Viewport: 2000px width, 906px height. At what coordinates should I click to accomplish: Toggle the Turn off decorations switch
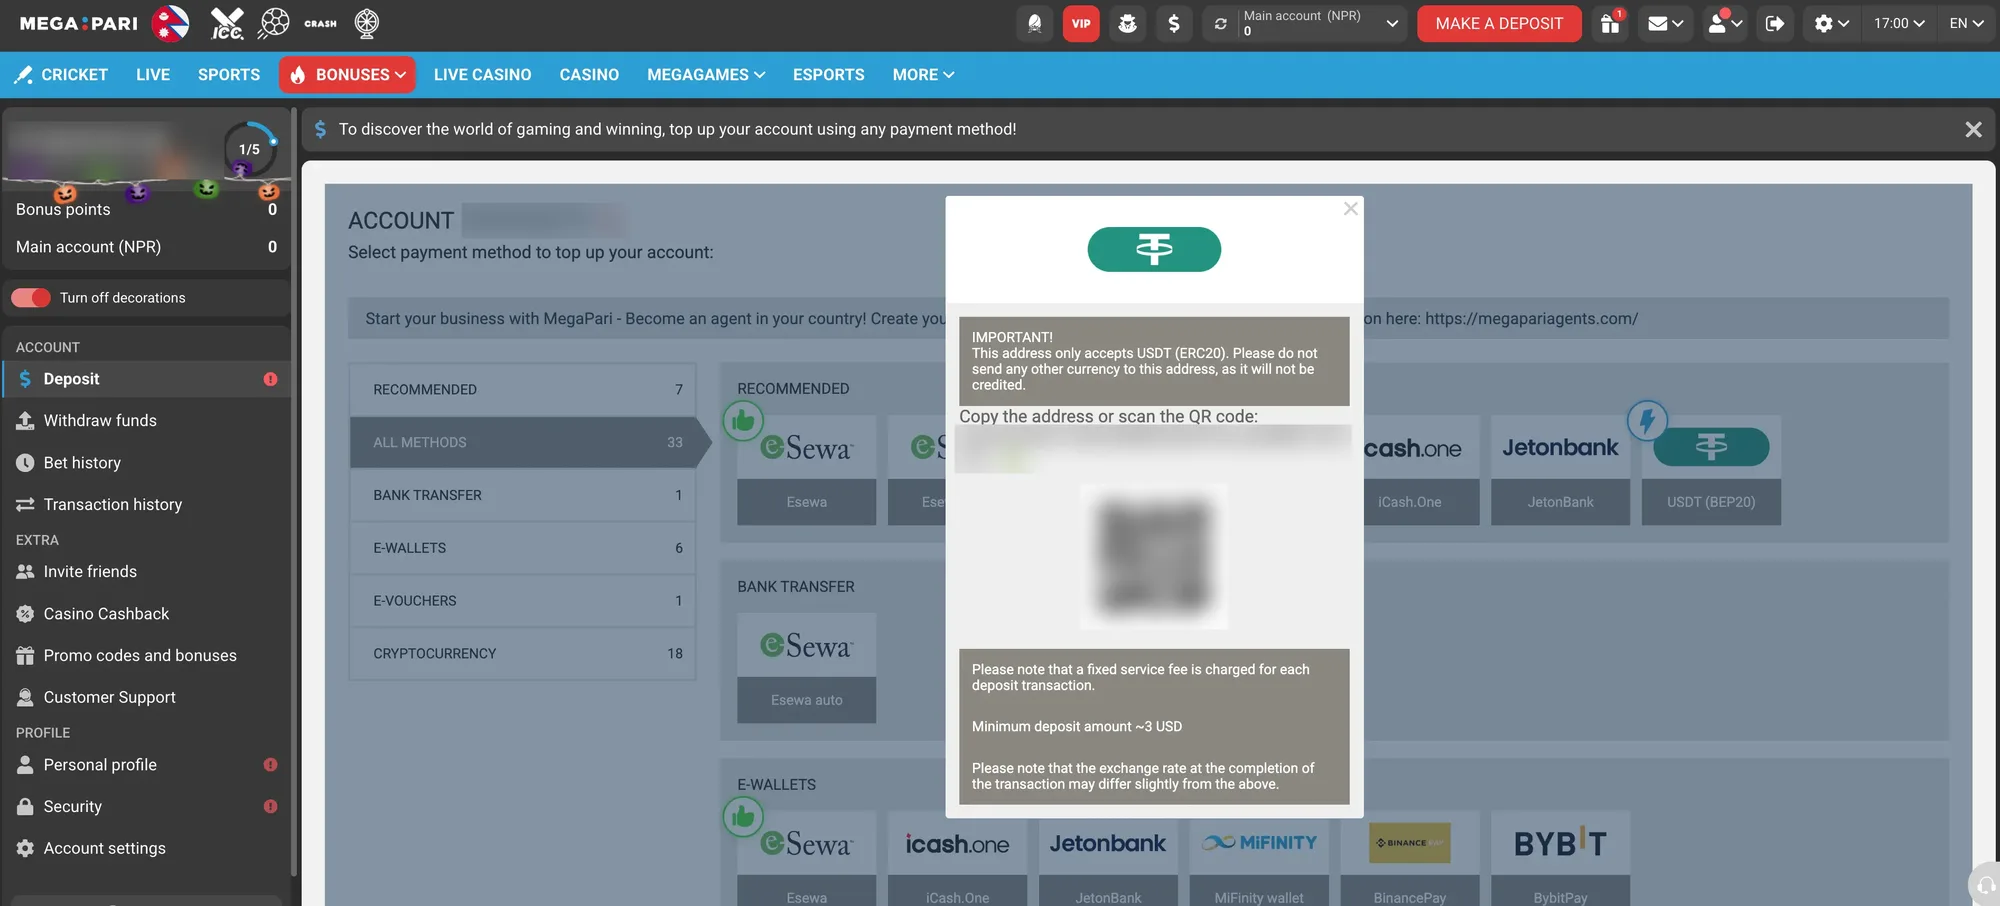(x=31, y=298)
